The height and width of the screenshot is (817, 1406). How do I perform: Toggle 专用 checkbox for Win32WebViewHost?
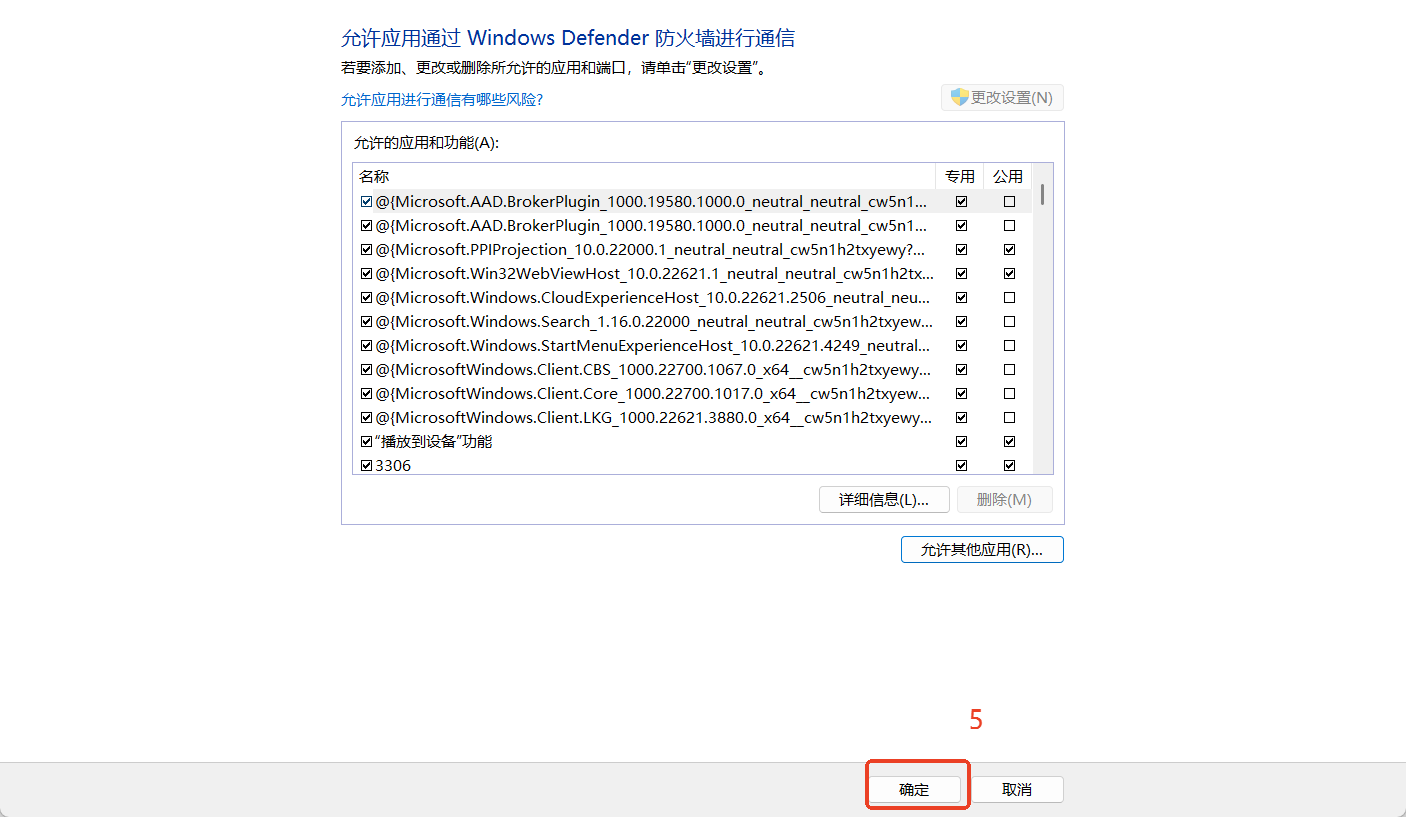click(962, 273)
